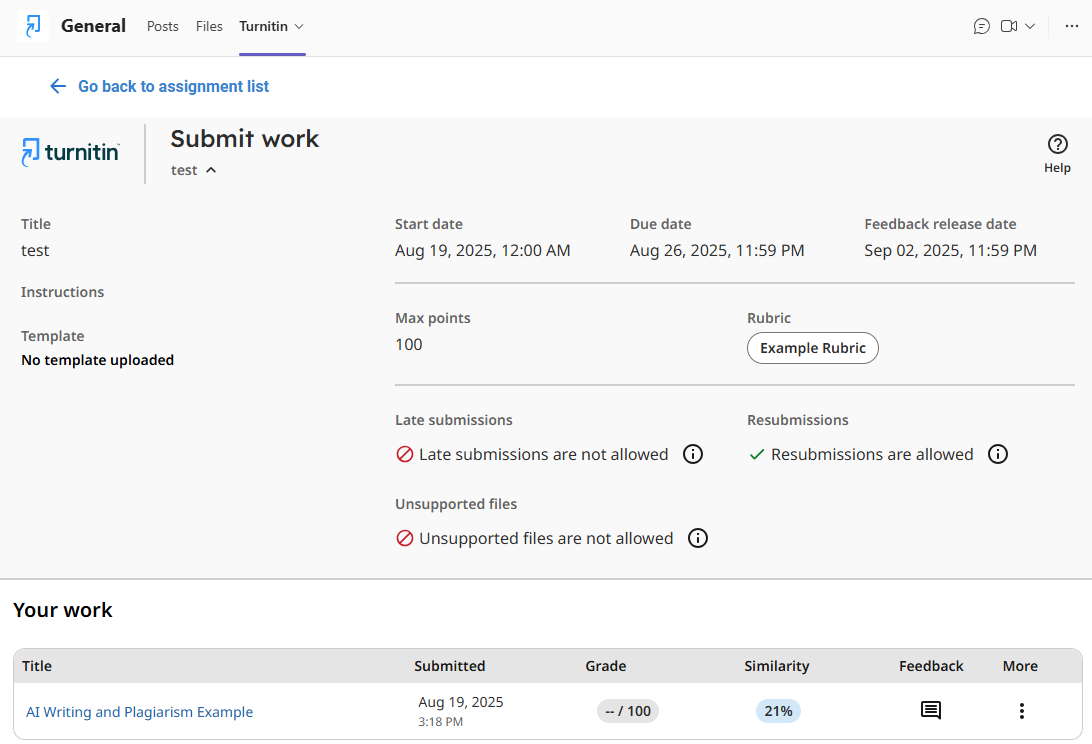
Task: Click the back arrow icon
Action: pos(58,86)
